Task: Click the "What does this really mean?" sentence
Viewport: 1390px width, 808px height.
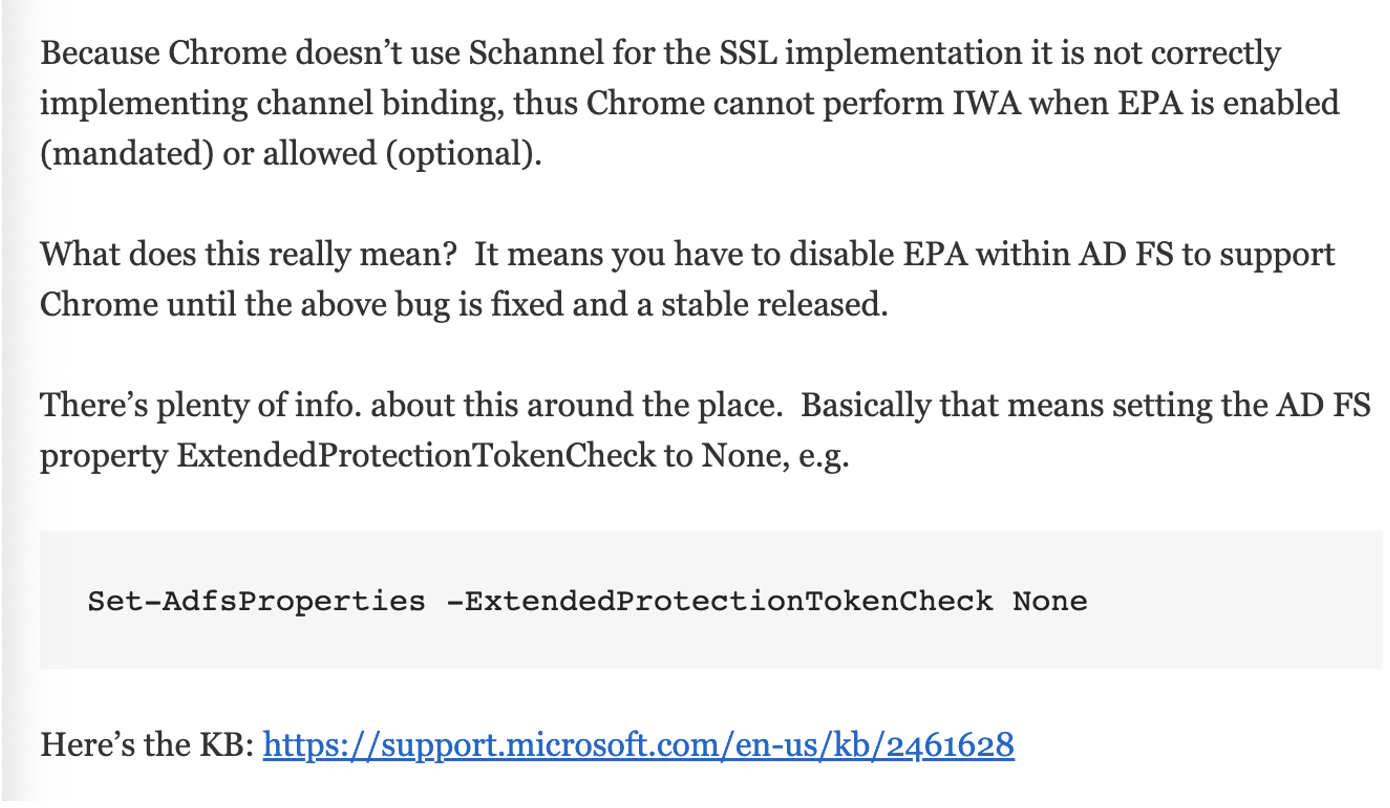Action: pyautogui.click(x=249, y=254)
